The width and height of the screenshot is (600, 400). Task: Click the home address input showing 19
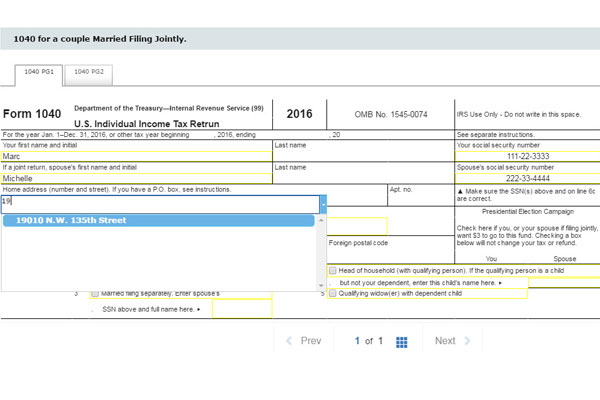pos(160,204)
